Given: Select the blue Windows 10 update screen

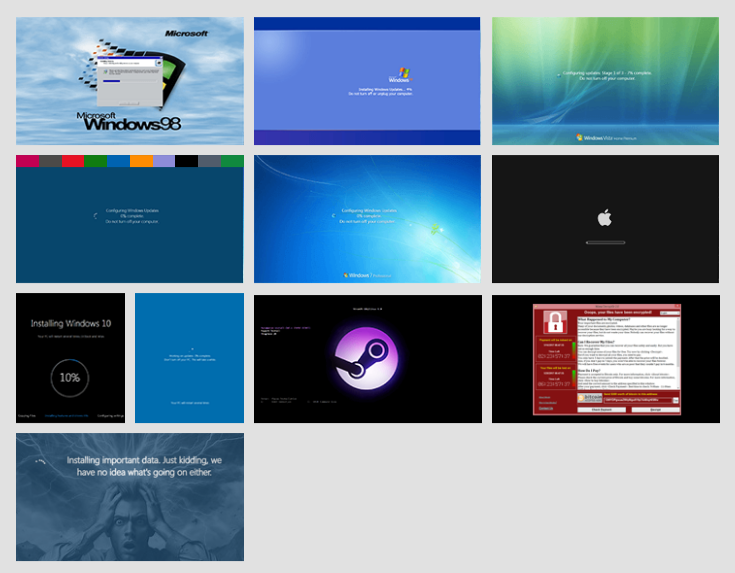Looking at the screenshot, I should pyautogui.click(x=189, y=357).
